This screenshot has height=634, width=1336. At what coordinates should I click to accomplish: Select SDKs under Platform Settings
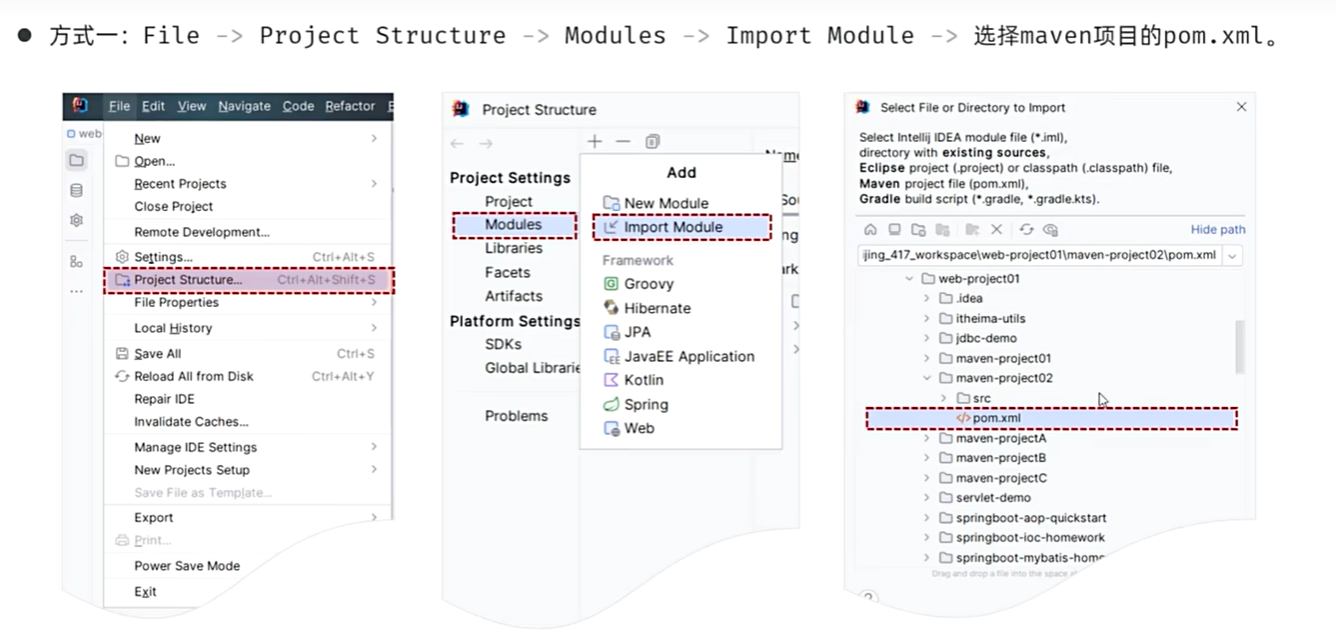point(503,344)
